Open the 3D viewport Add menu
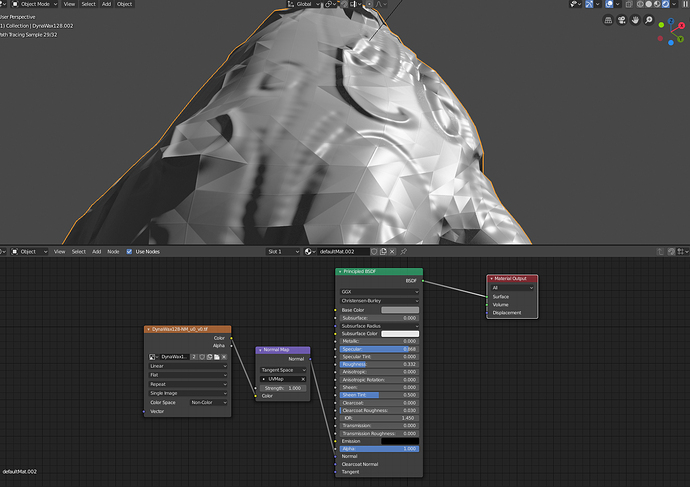The height and width of the screenshot is (487, 690). click(x=106, y=4)
